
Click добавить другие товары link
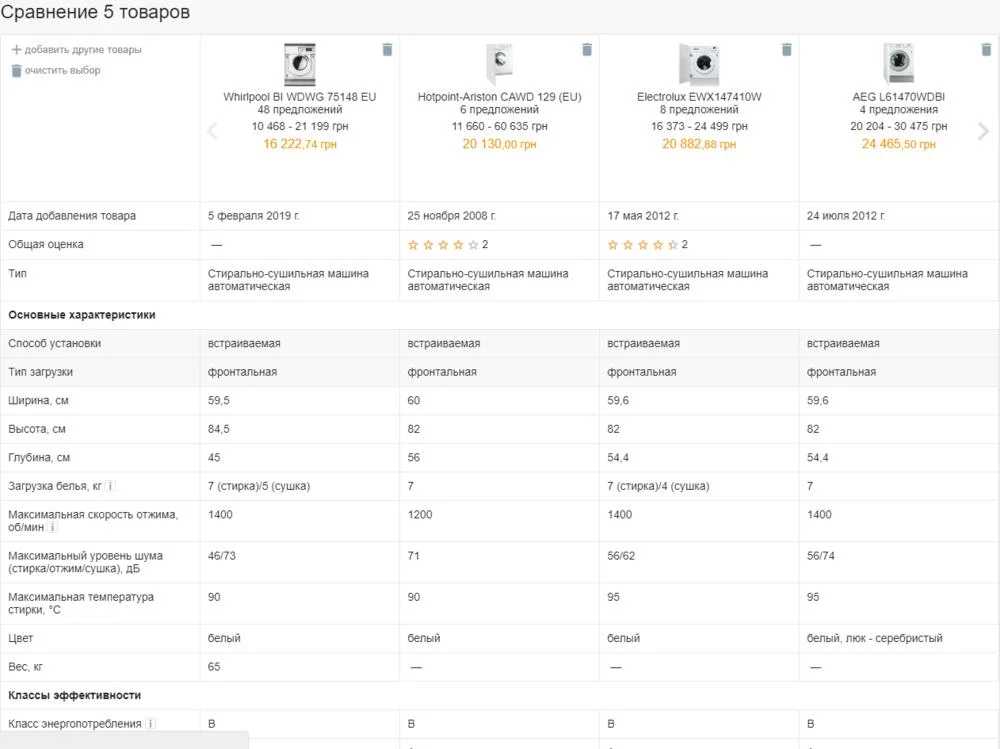[x=82, y=50]
